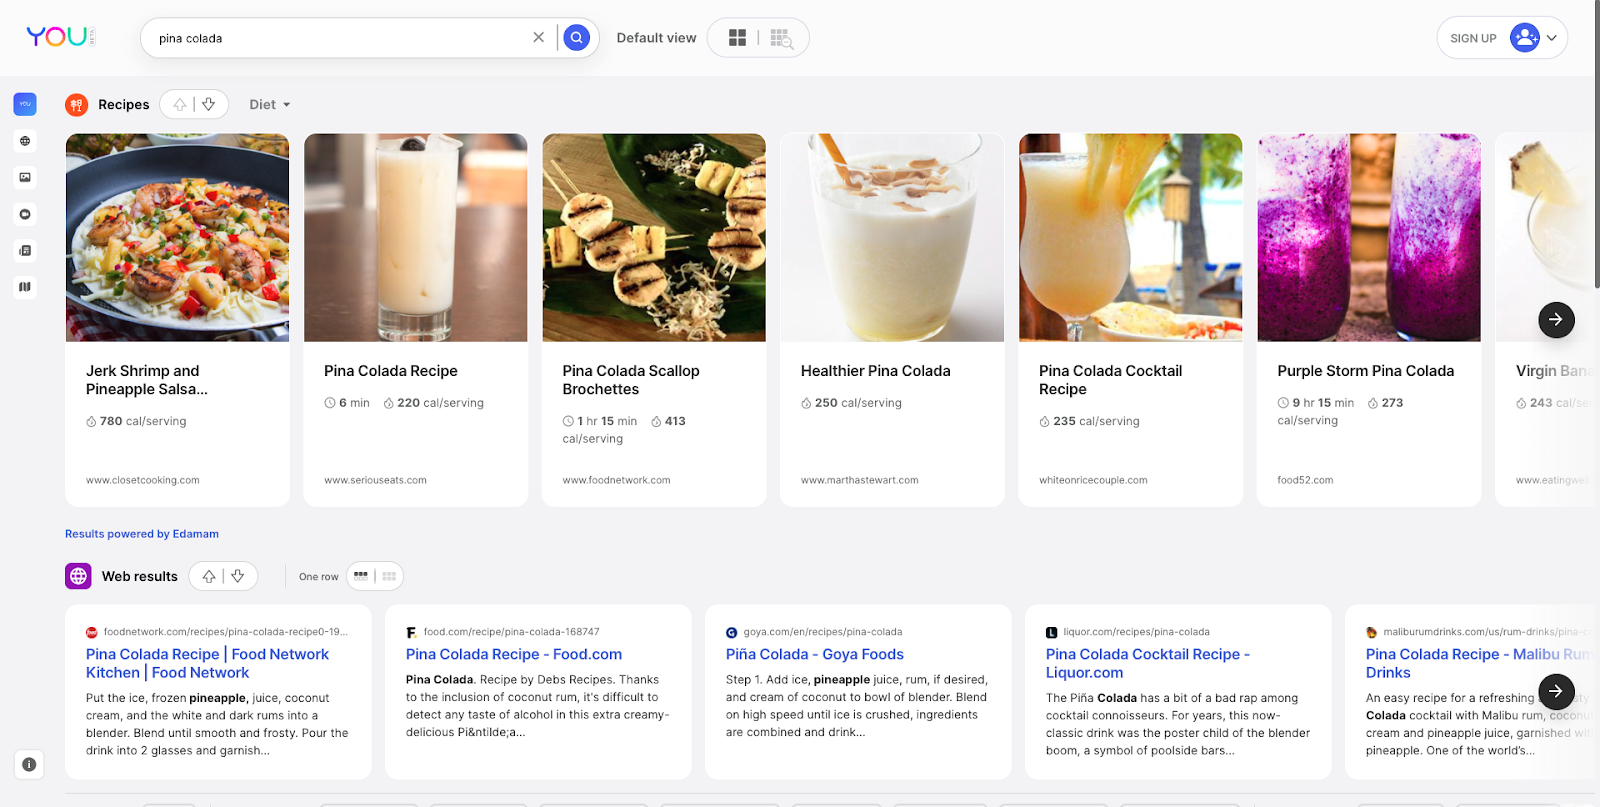Screen dimensions: 1600x807
Task: Click the foodnetwork.com recipe URL in web results
Action: tap(226, 632)
